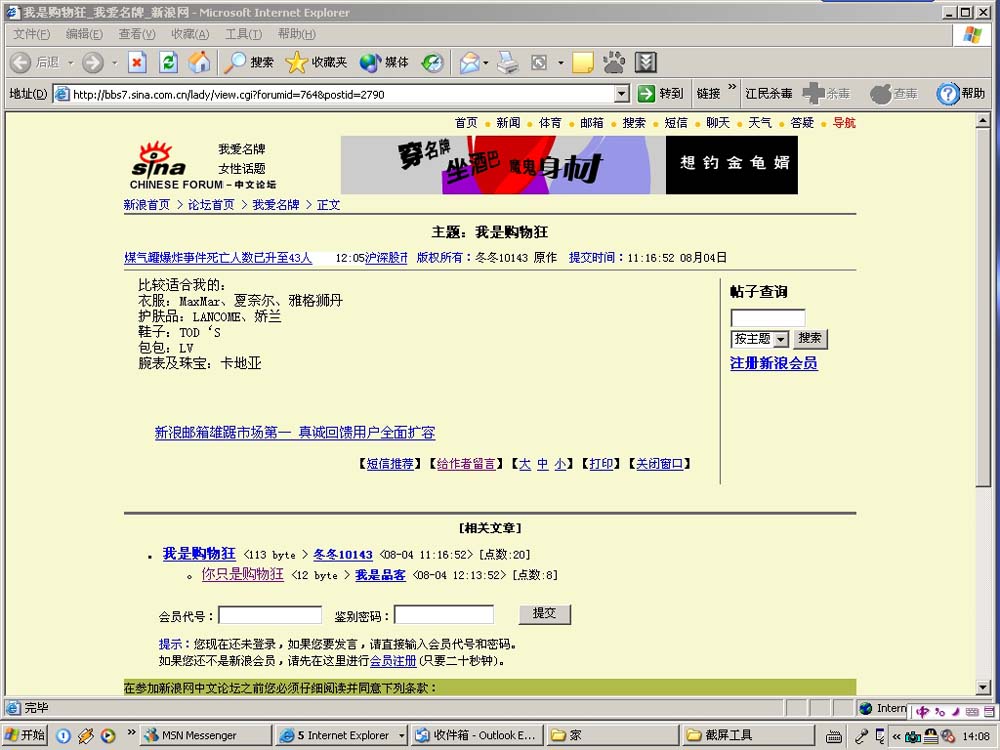Open address bar dropdown arrow
The image size is (1000, 750).
tap(622, 94)
